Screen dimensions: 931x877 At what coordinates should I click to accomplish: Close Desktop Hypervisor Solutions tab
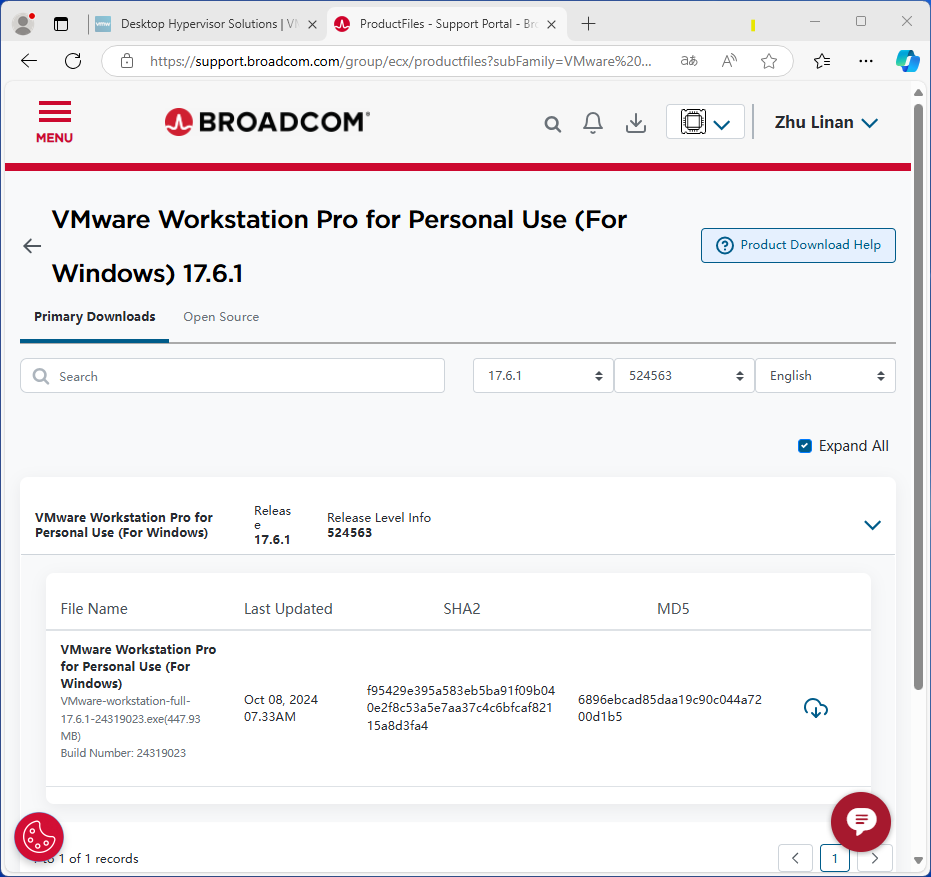(x=312, y=24)
